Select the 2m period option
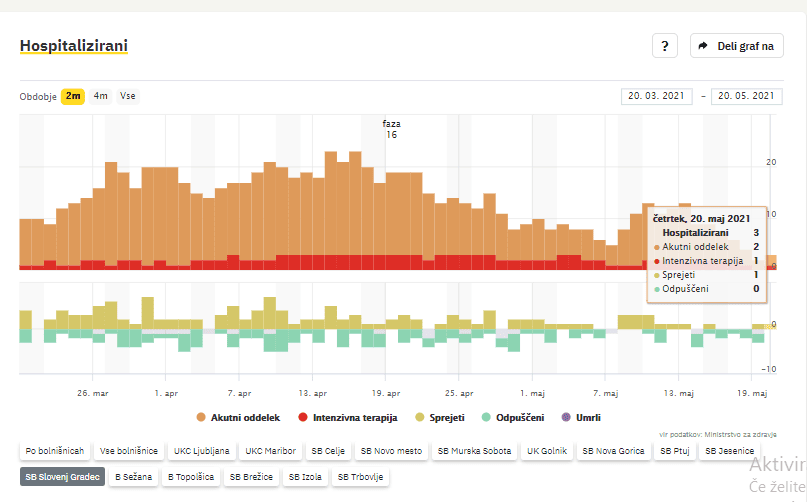 (72, 96)
